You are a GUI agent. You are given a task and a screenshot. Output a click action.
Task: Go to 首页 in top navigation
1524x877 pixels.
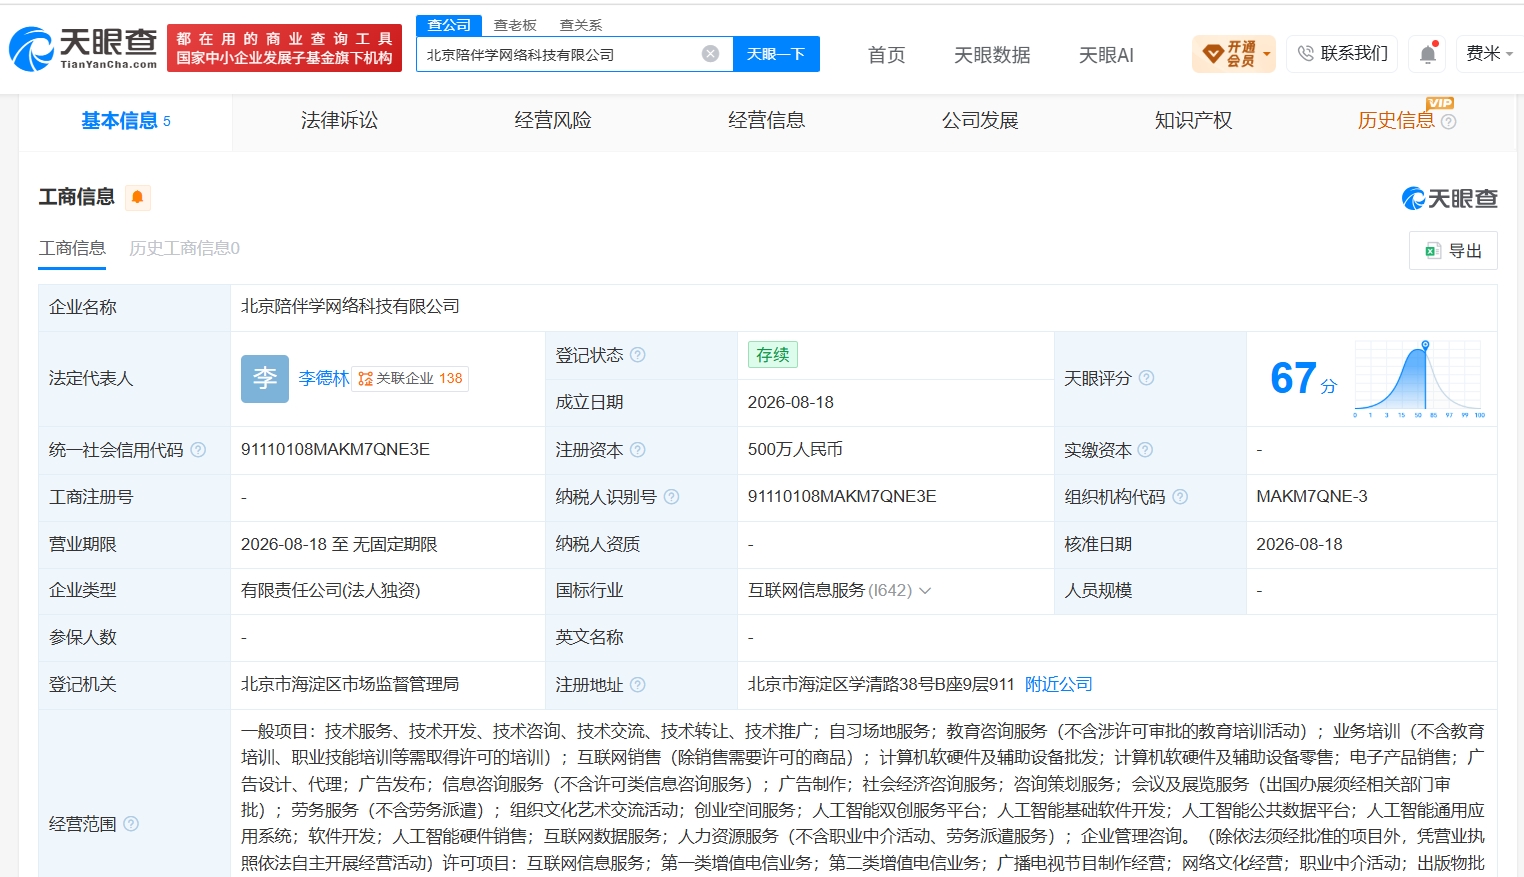click(x=887, y=55)
